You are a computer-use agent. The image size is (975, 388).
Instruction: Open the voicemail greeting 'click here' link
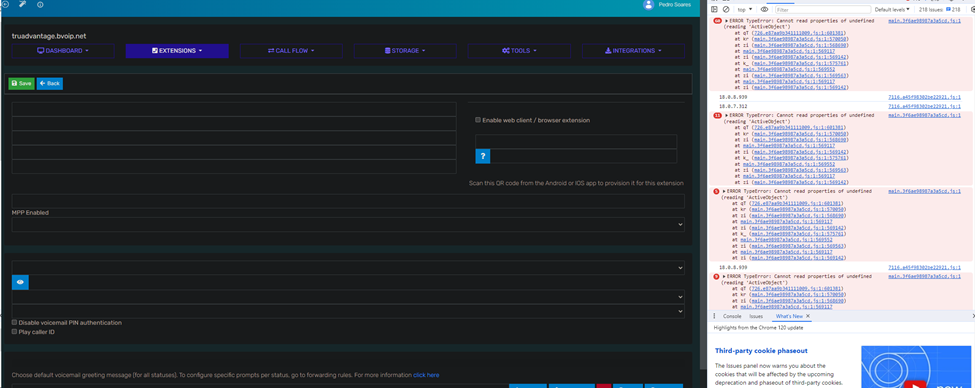426,375
